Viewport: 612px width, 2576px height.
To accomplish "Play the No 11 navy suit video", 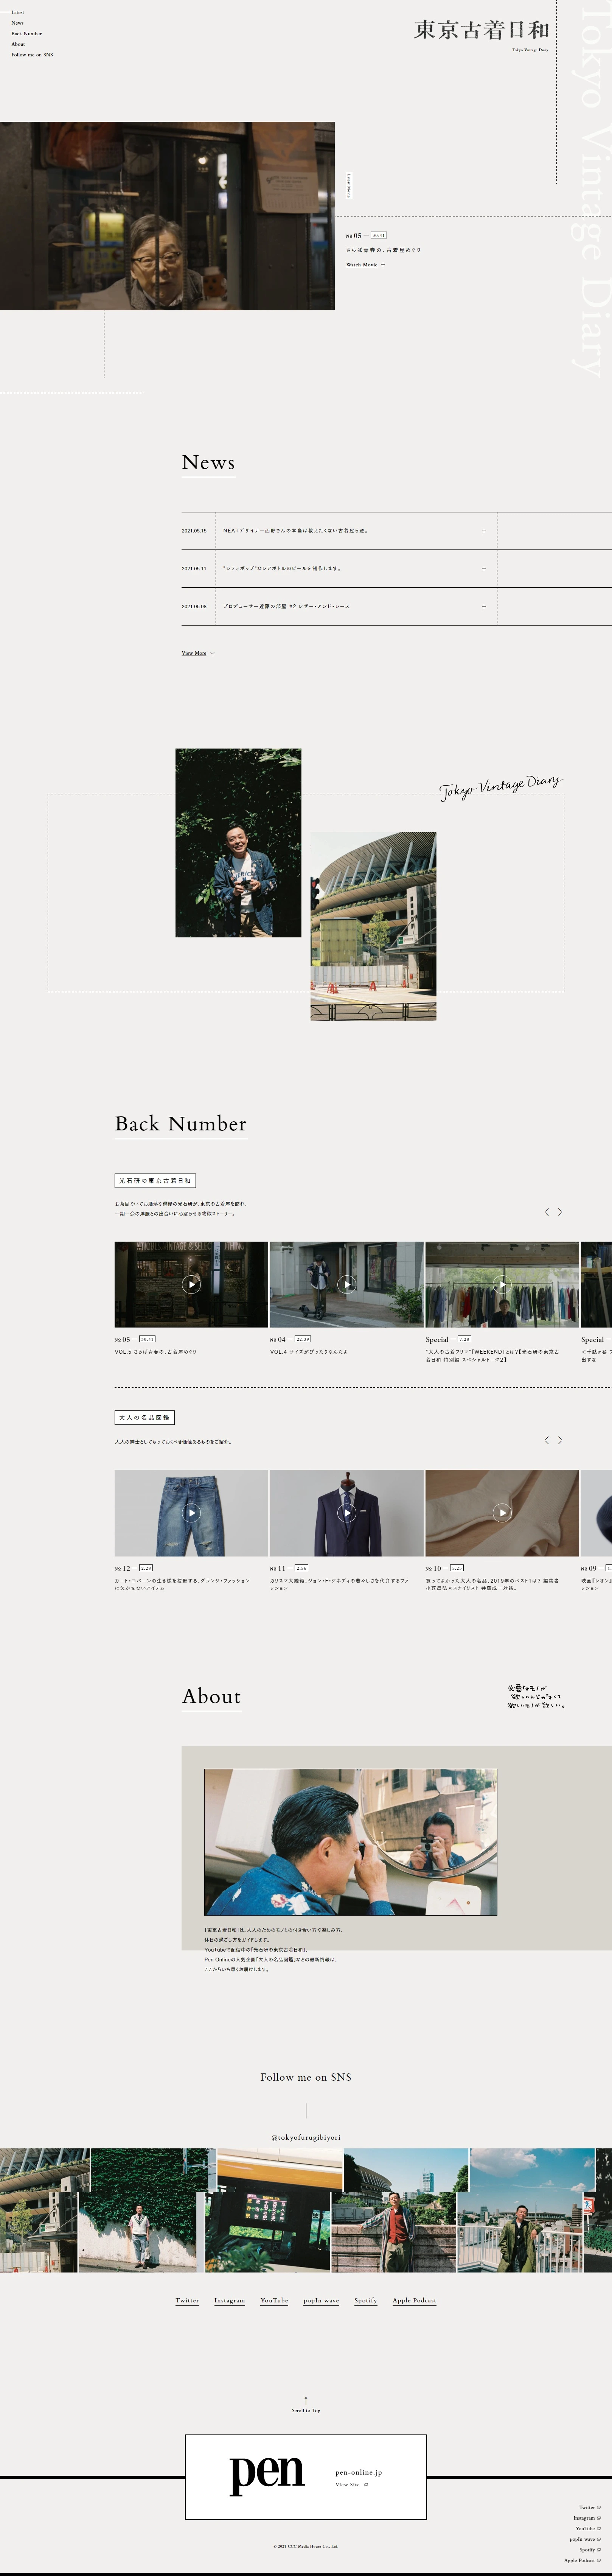I will click(x=347, y=1512).
